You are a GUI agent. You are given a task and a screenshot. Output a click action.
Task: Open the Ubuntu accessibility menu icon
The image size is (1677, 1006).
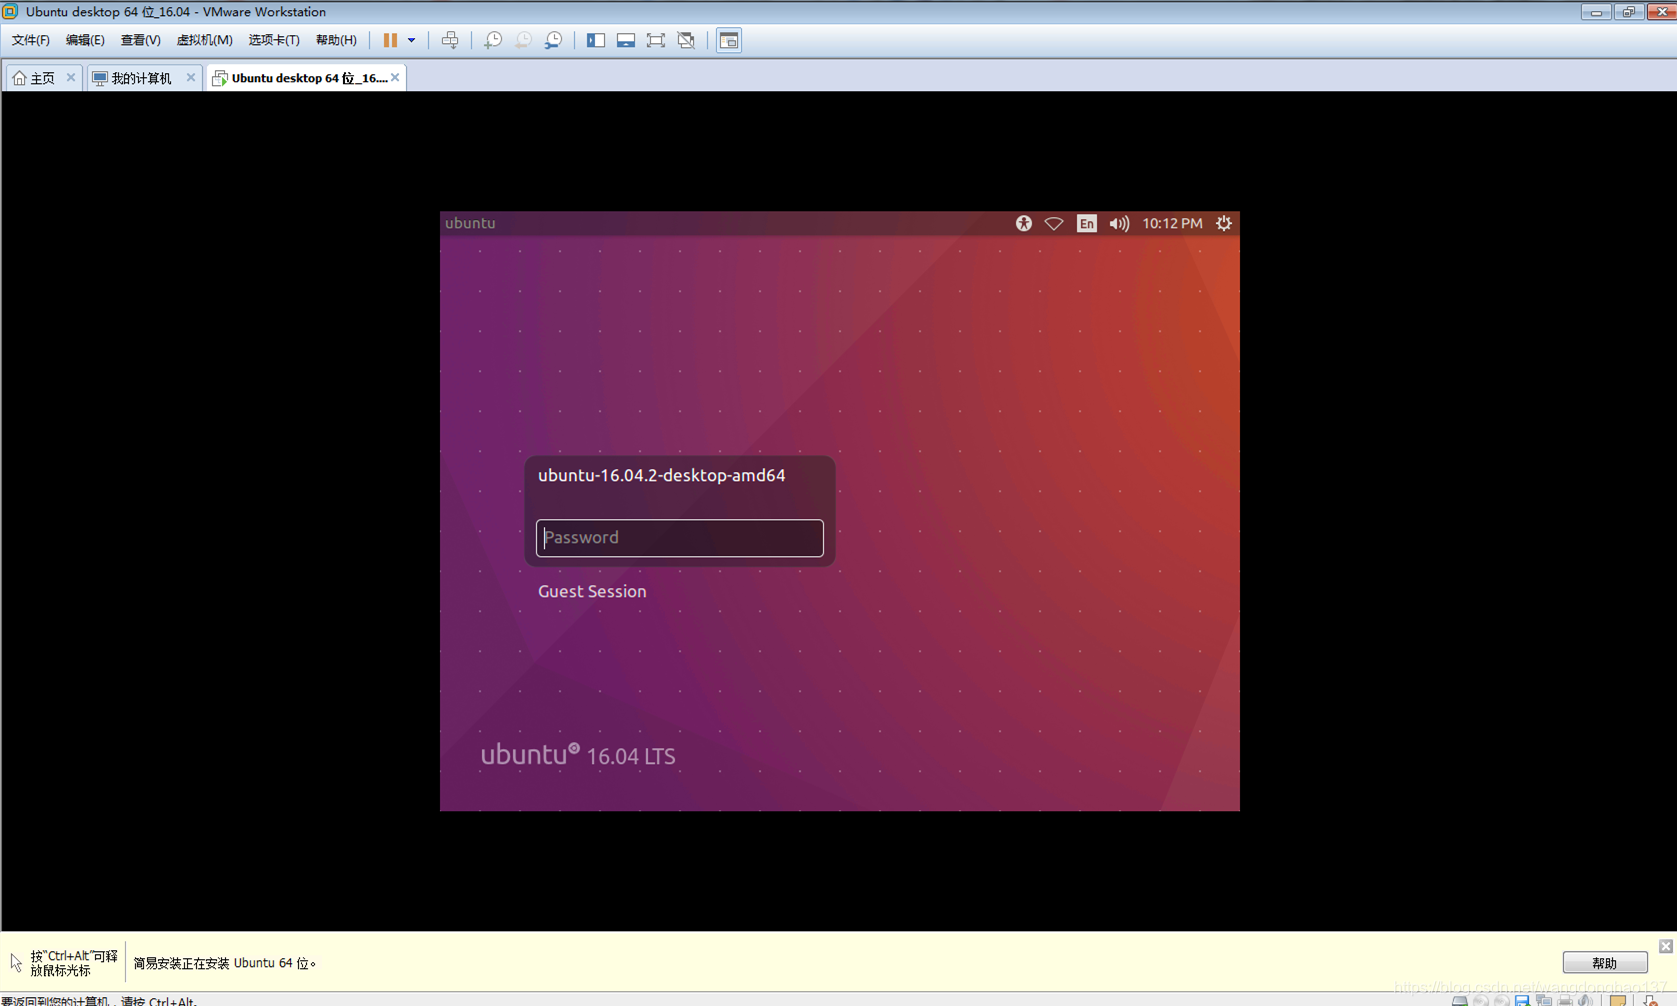[x=1024, y=223]
